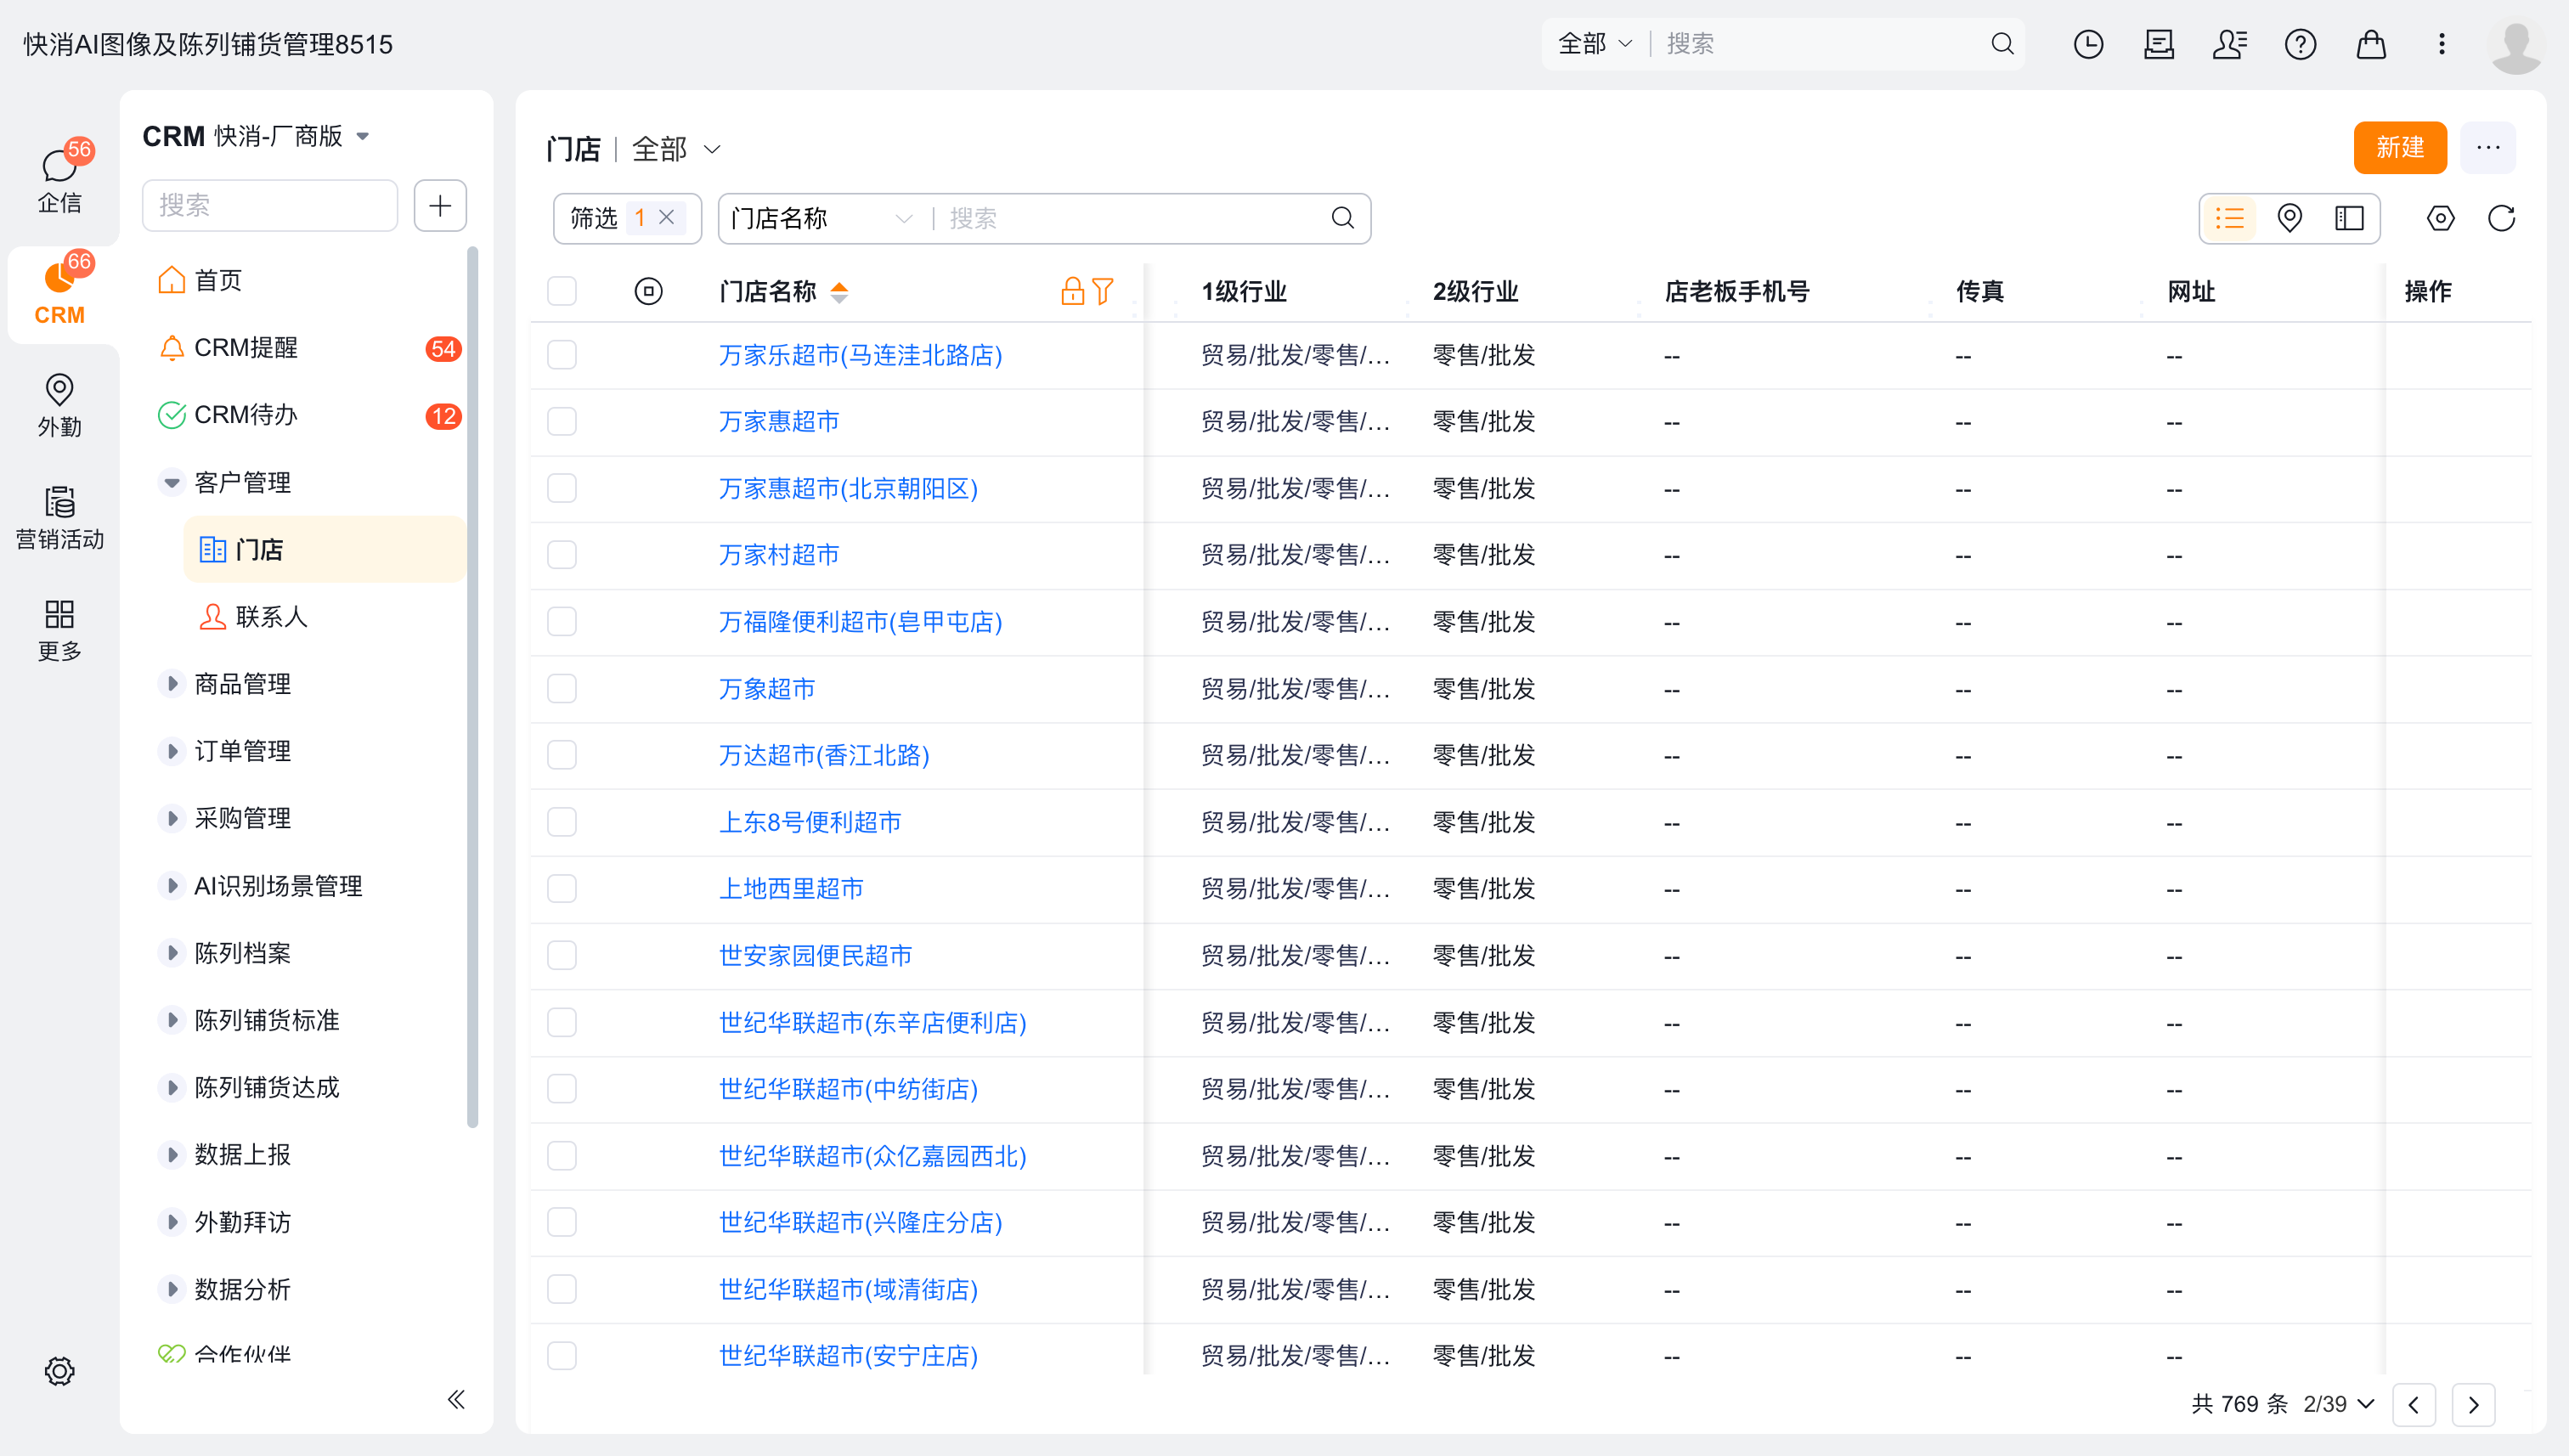Image resolution: width=2569 pixels, height=1456 pixels.
Task: Click the 新建 button
Action: click(x=2399, y=148)
